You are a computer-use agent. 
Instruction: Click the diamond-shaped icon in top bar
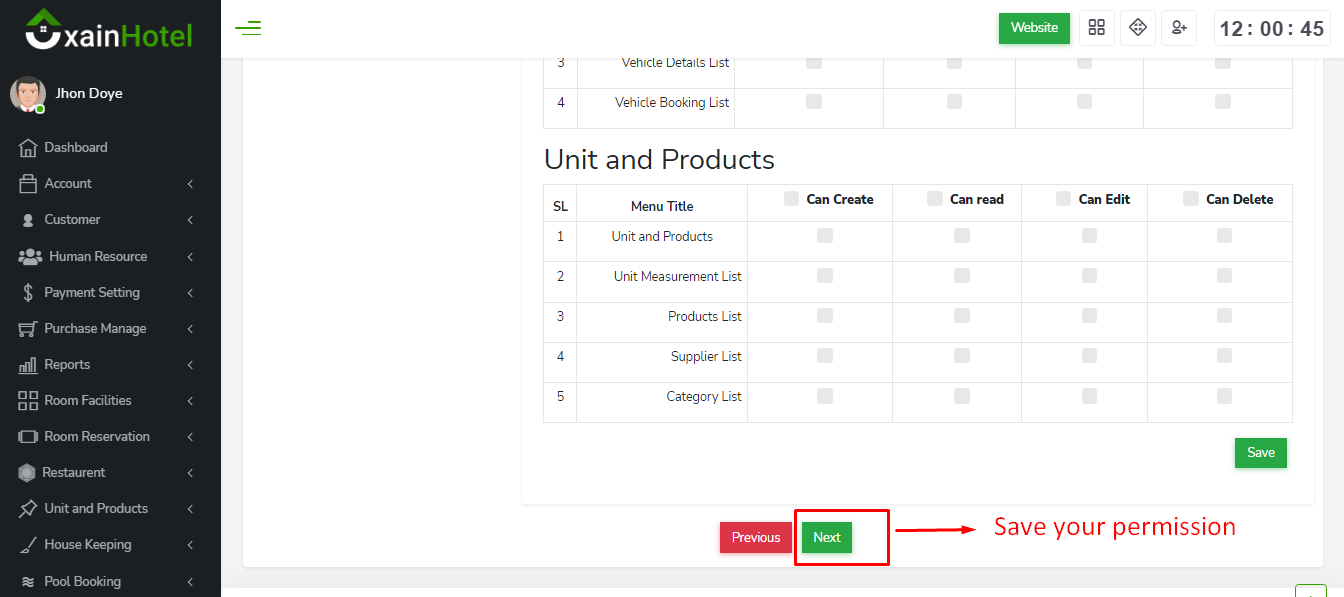(x=1138, y=28)
